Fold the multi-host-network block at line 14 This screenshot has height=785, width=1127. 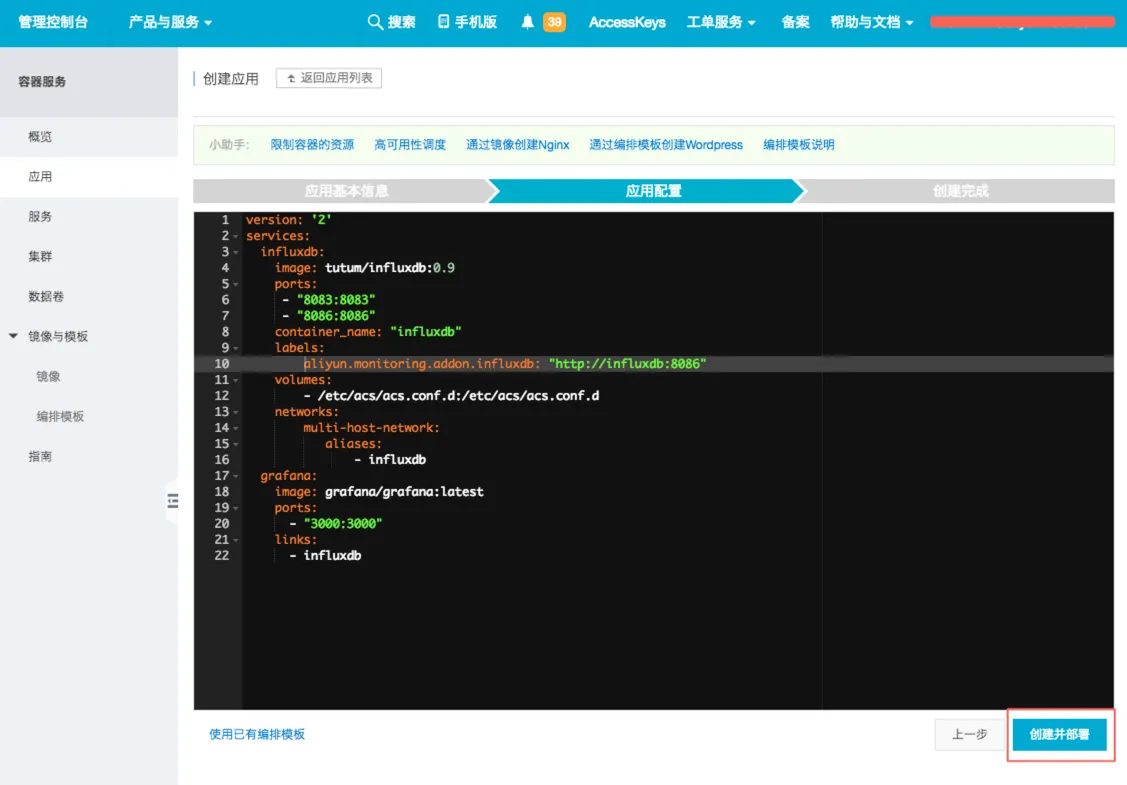tap(235, 428)
